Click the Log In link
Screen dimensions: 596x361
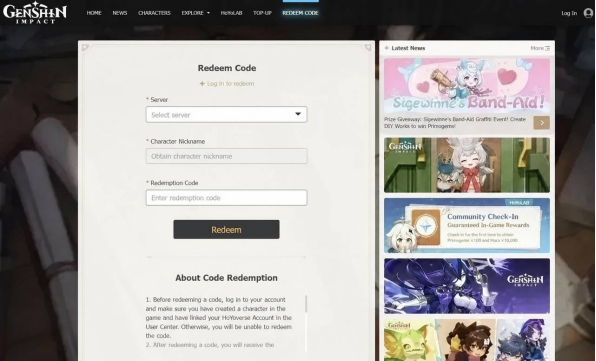[569, 13]
